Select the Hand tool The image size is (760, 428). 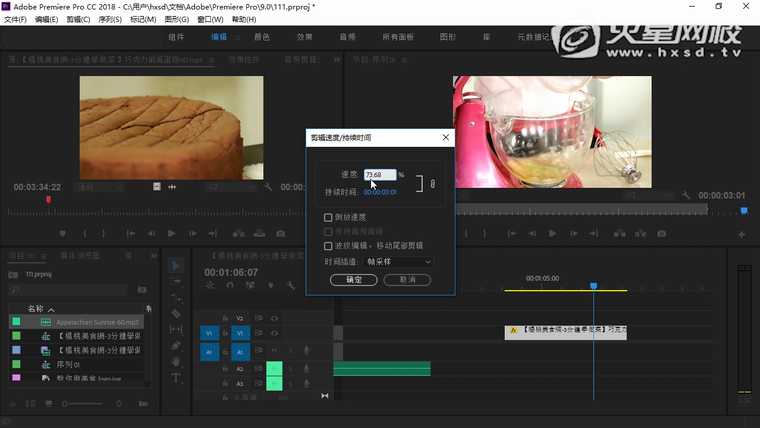click(176, 361)
